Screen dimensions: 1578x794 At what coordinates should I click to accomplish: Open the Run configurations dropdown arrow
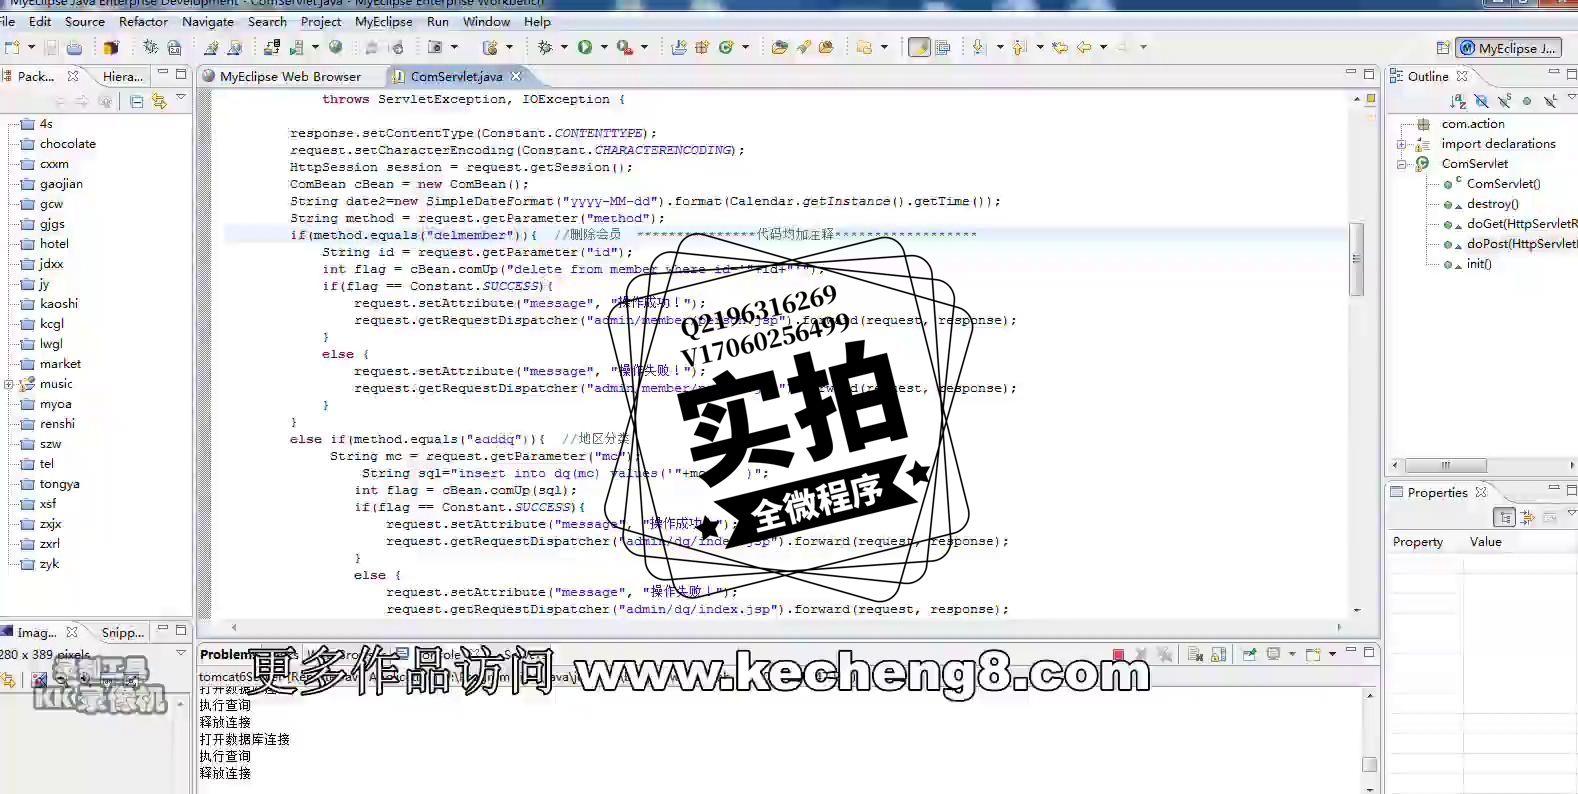[604, 47]
